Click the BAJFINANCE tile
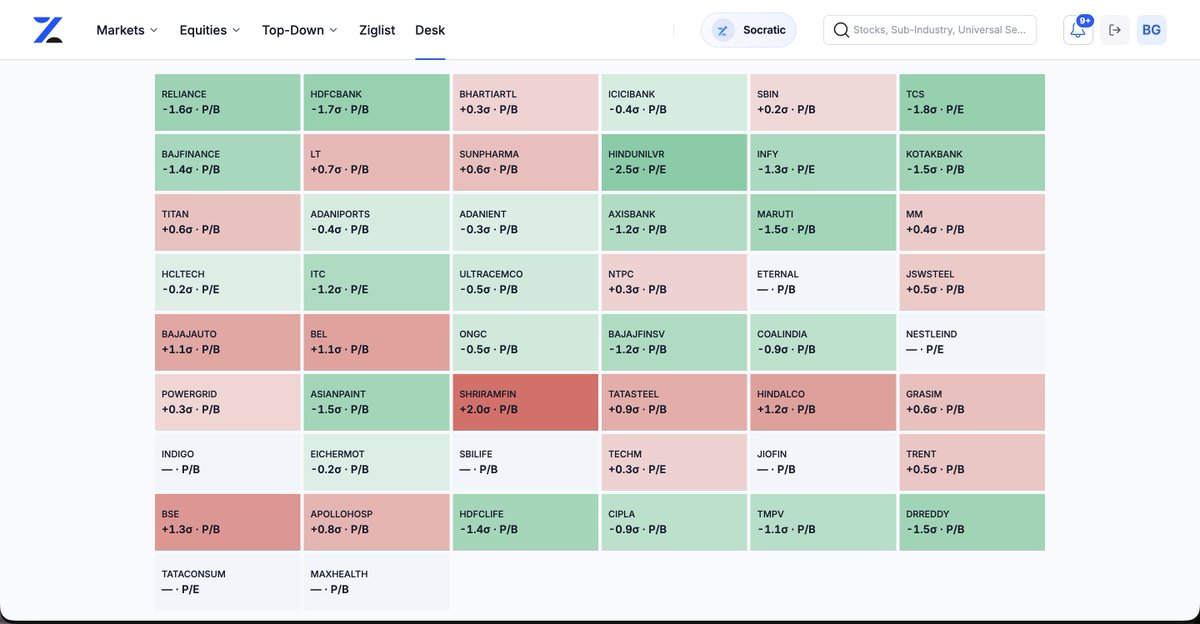 [227, 162]
